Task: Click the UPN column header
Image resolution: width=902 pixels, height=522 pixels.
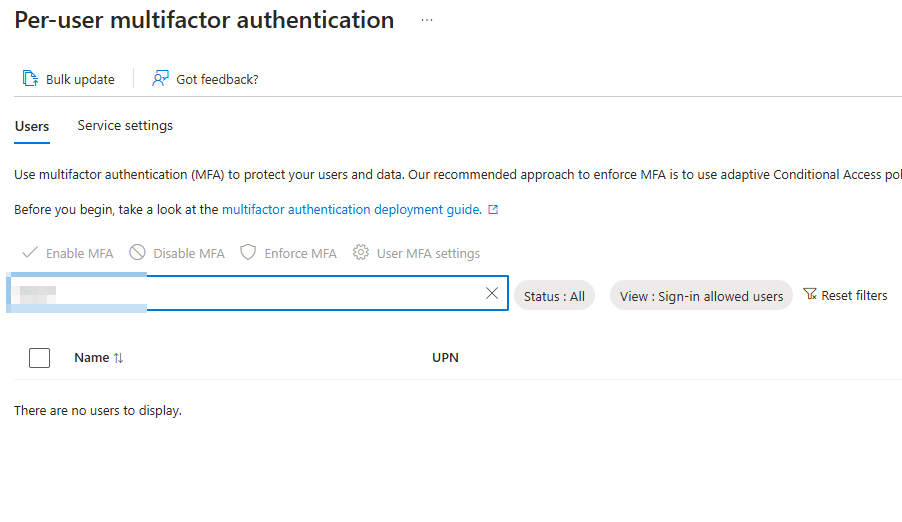Action: 445,358
